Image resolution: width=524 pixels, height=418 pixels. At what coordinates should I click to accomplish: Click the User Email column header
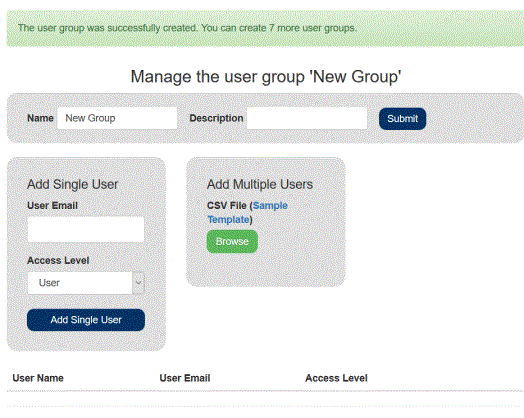pos(185,378)
